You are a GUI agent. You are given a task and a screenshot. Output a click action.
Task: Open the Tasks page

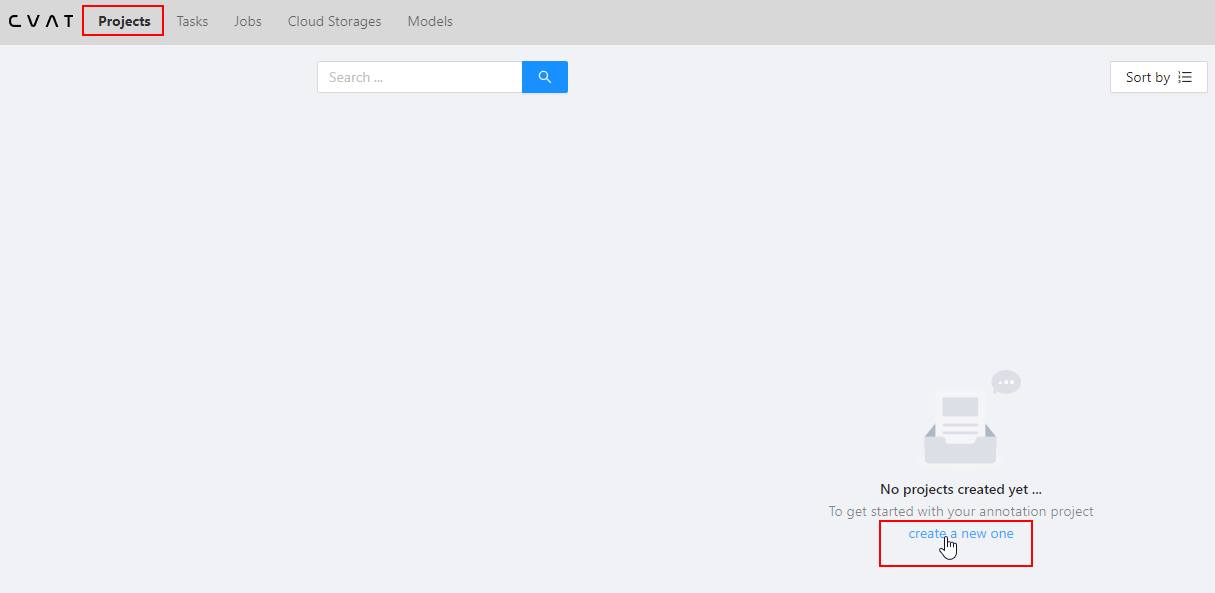(192, 20)
